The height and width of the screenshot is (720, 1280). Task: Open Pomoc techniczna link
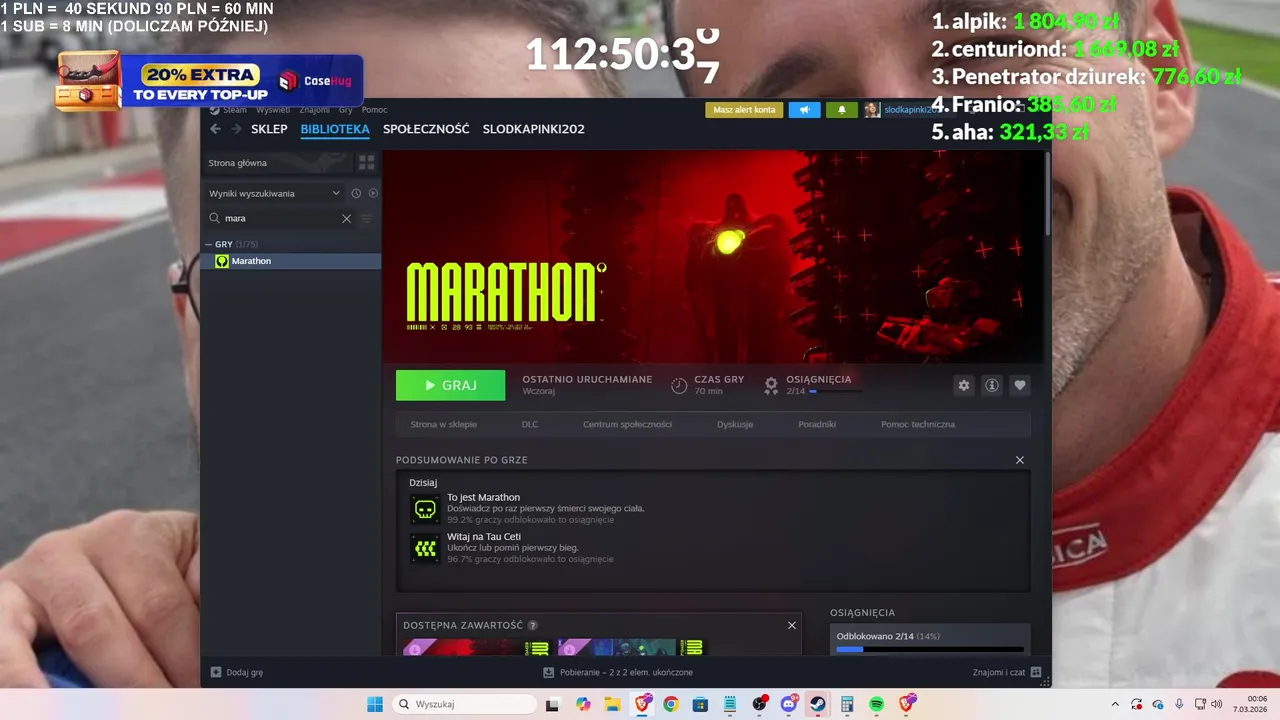[x=918, y=424]
